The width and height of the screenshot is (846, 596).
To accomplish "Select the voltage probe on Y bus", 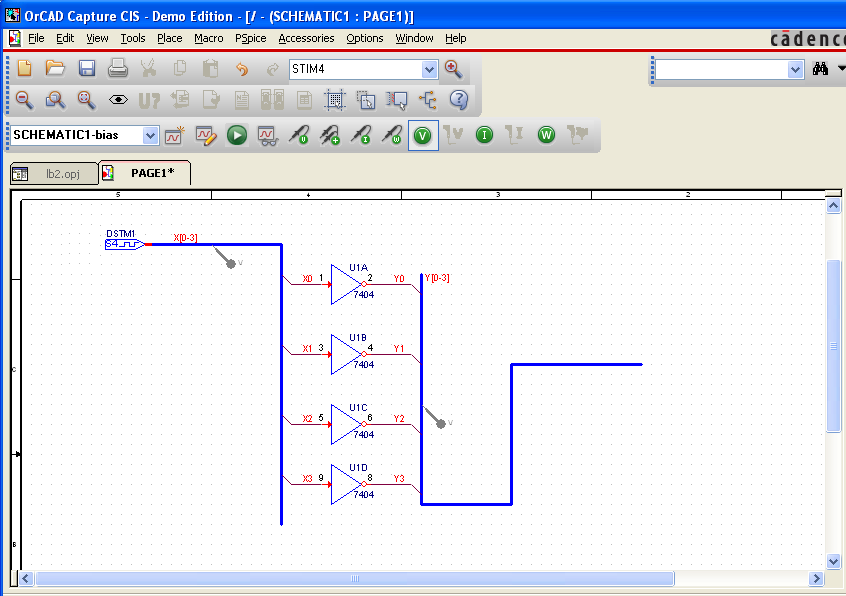I will point(436,417).
